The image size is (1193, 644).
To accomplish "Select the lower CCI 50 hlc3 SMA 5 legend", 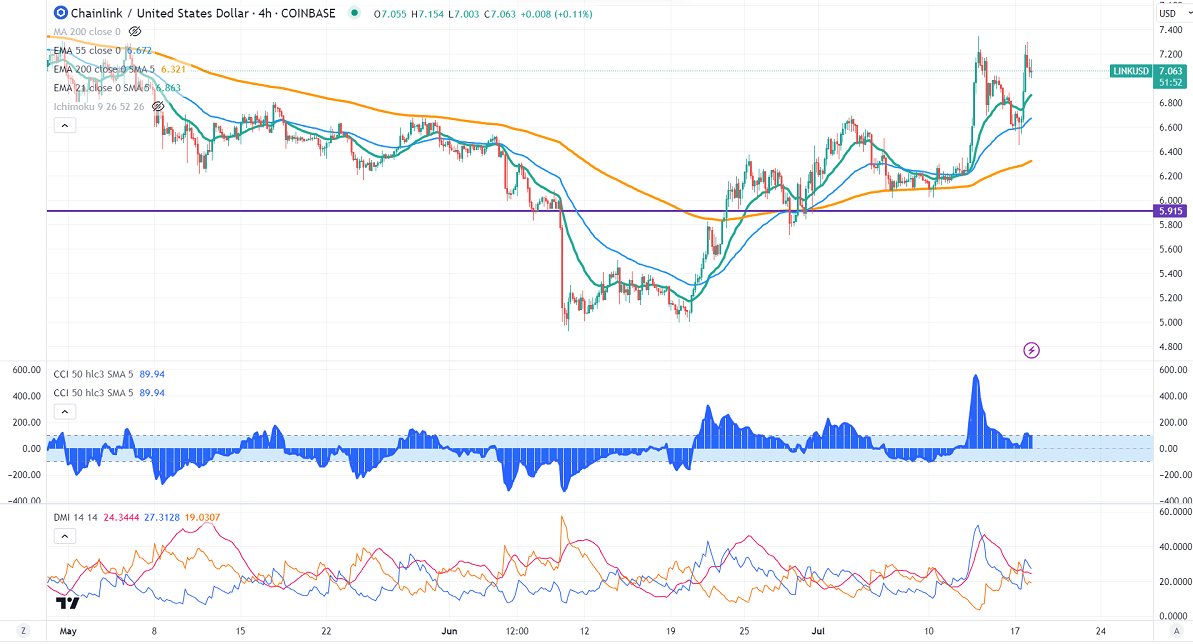I will click(x=94, y=393).
